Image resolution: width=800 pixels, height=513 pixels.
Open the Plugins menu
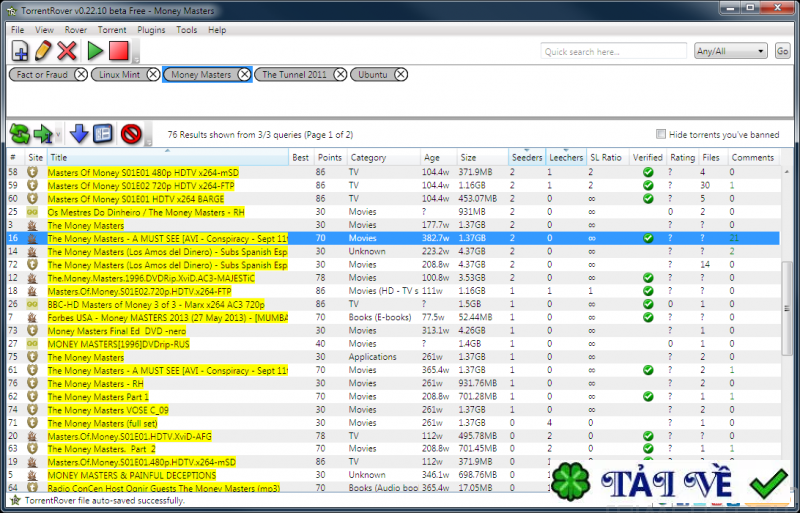pyautogui.click(x=151, y=30)
